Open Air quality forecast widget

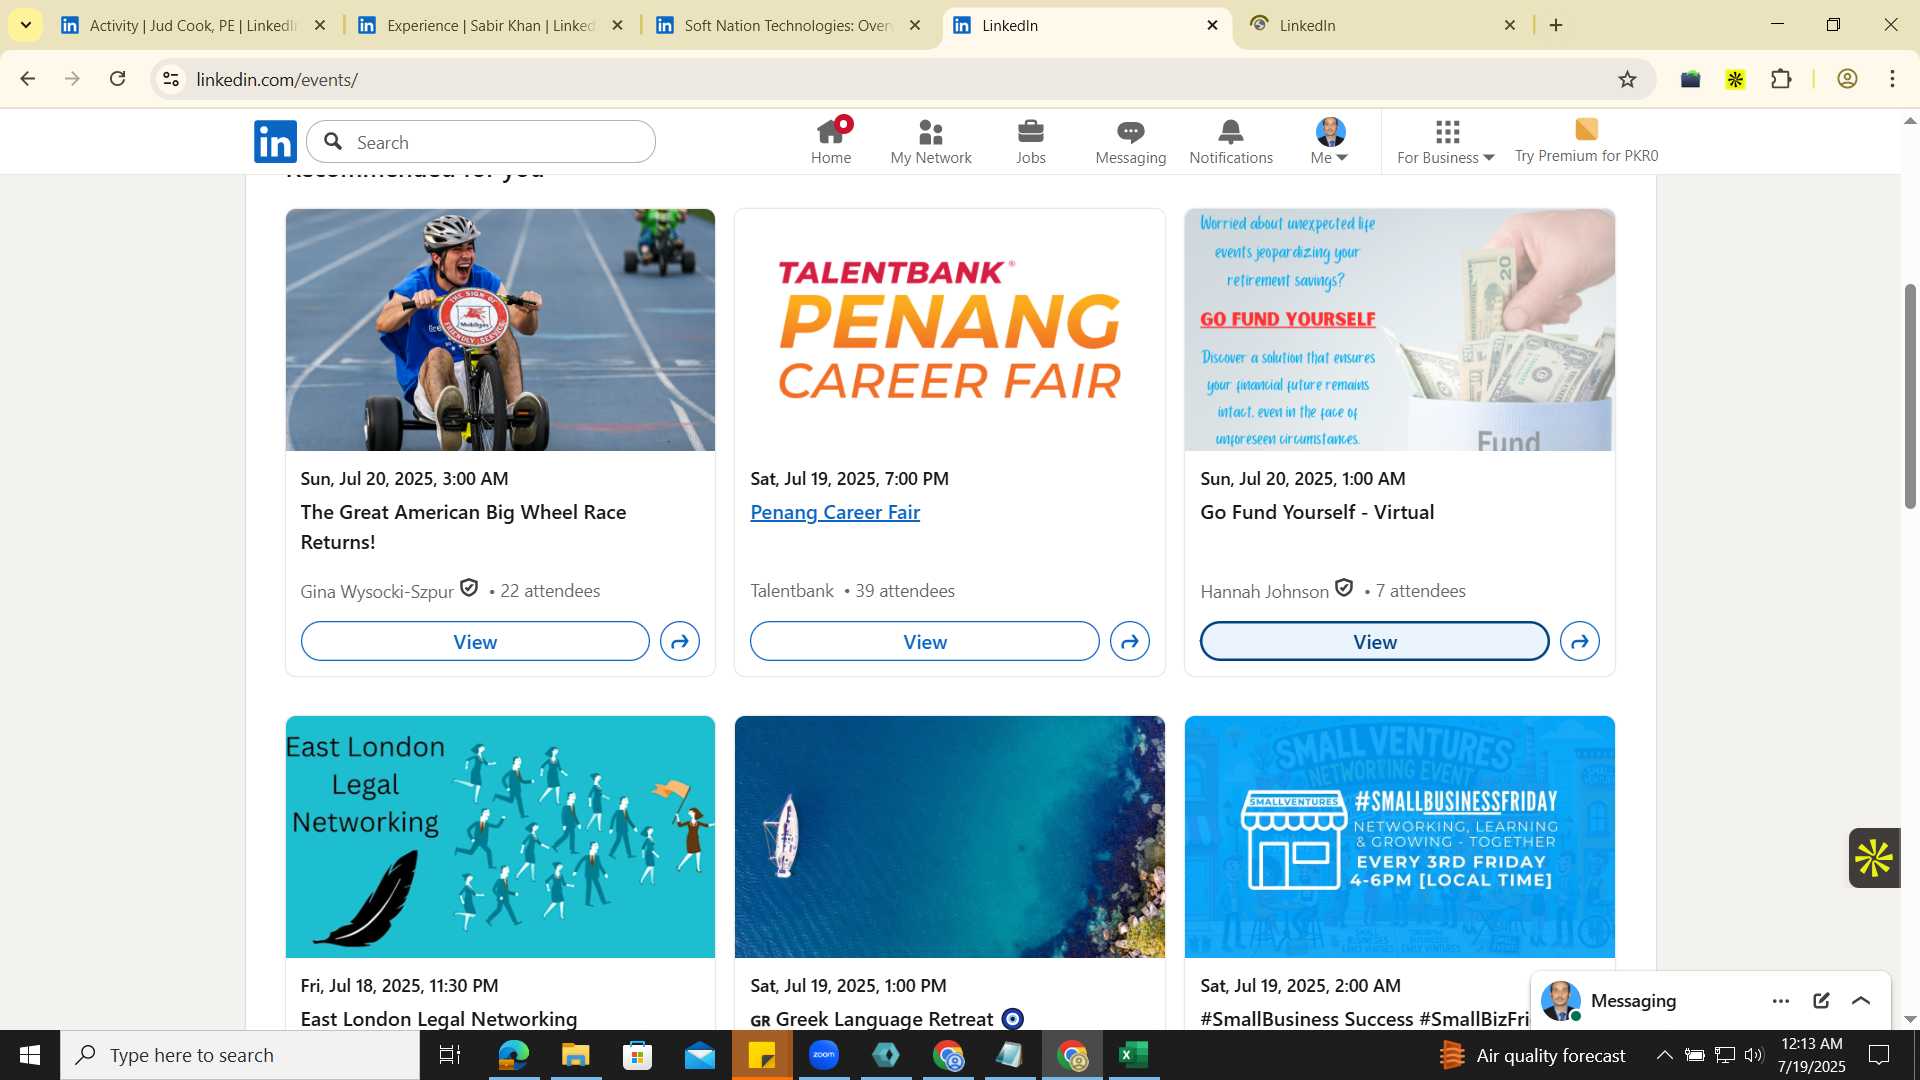tap(1532, 1055)
